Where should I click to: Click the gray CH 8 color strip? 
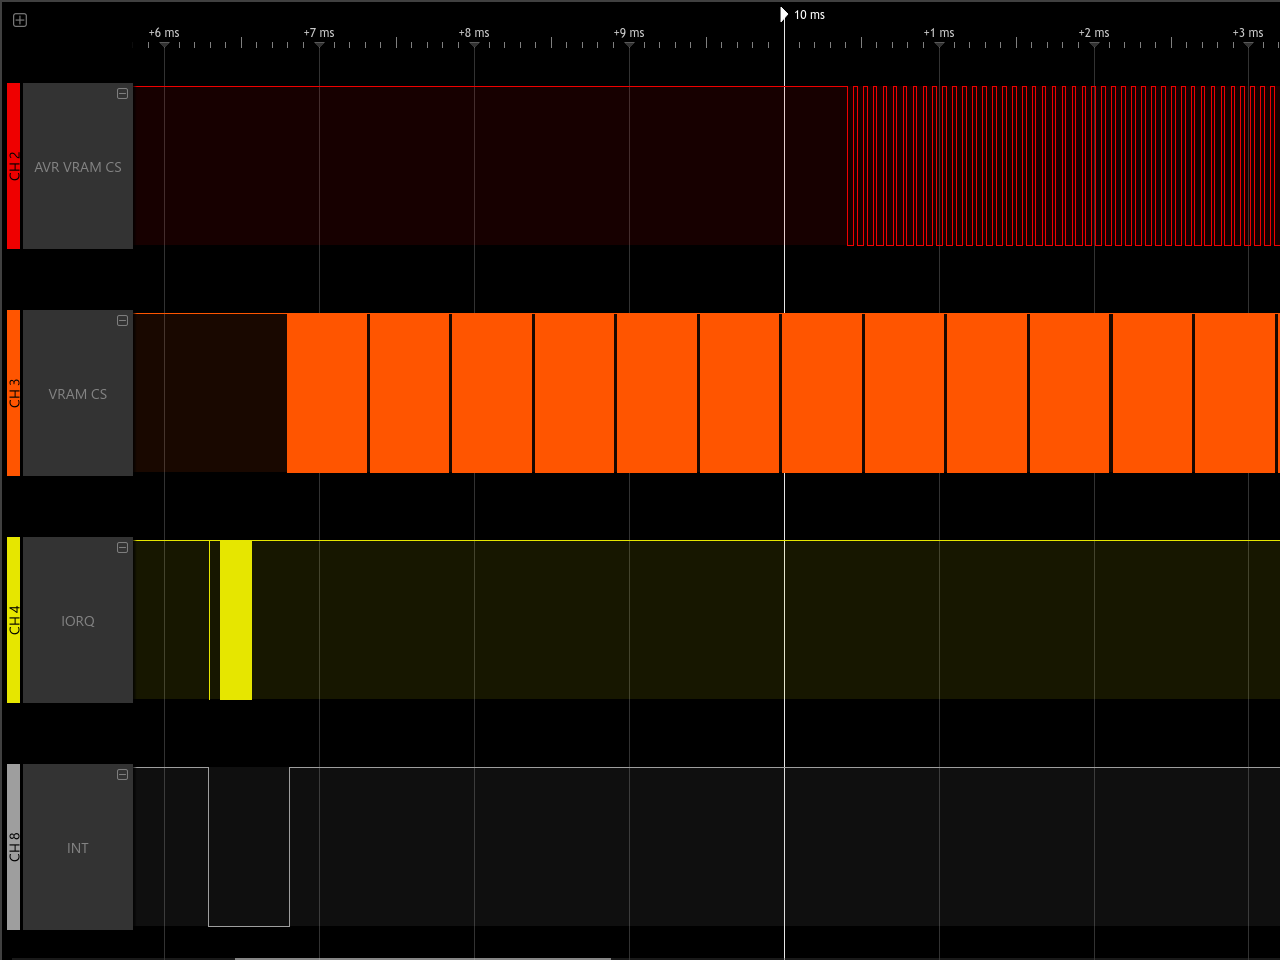click(x=13, y=847)
